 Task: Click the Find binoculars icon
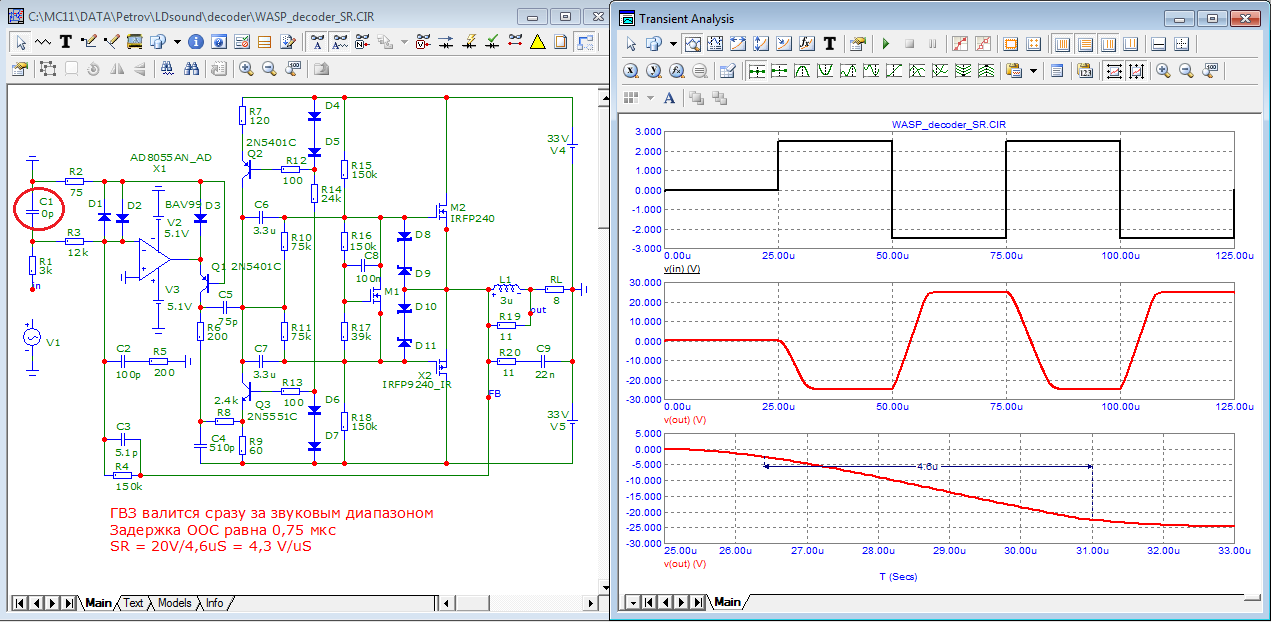[x=167, y=69]
